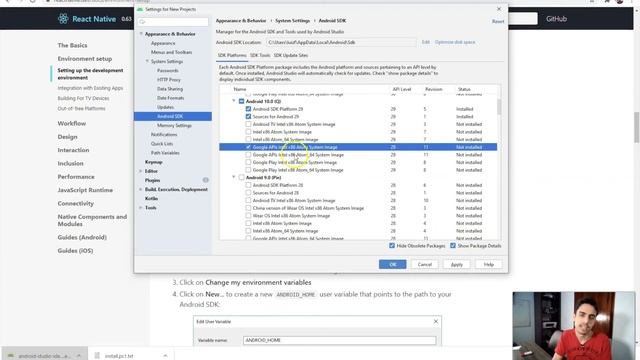
Task: Collapse Android 10.0 (Q) tree group
Action: [x=234, y=101]
